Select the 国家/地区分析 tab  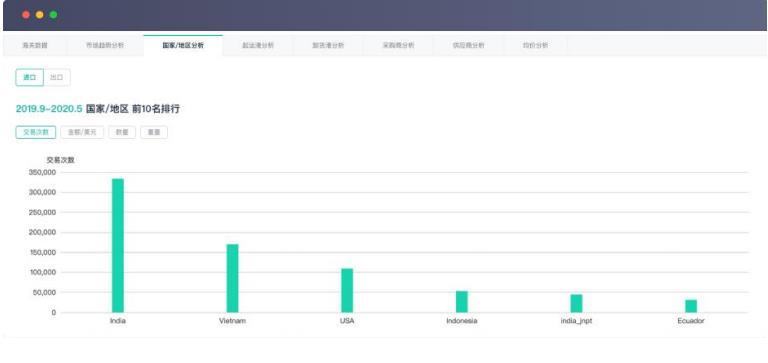[183, 46]
